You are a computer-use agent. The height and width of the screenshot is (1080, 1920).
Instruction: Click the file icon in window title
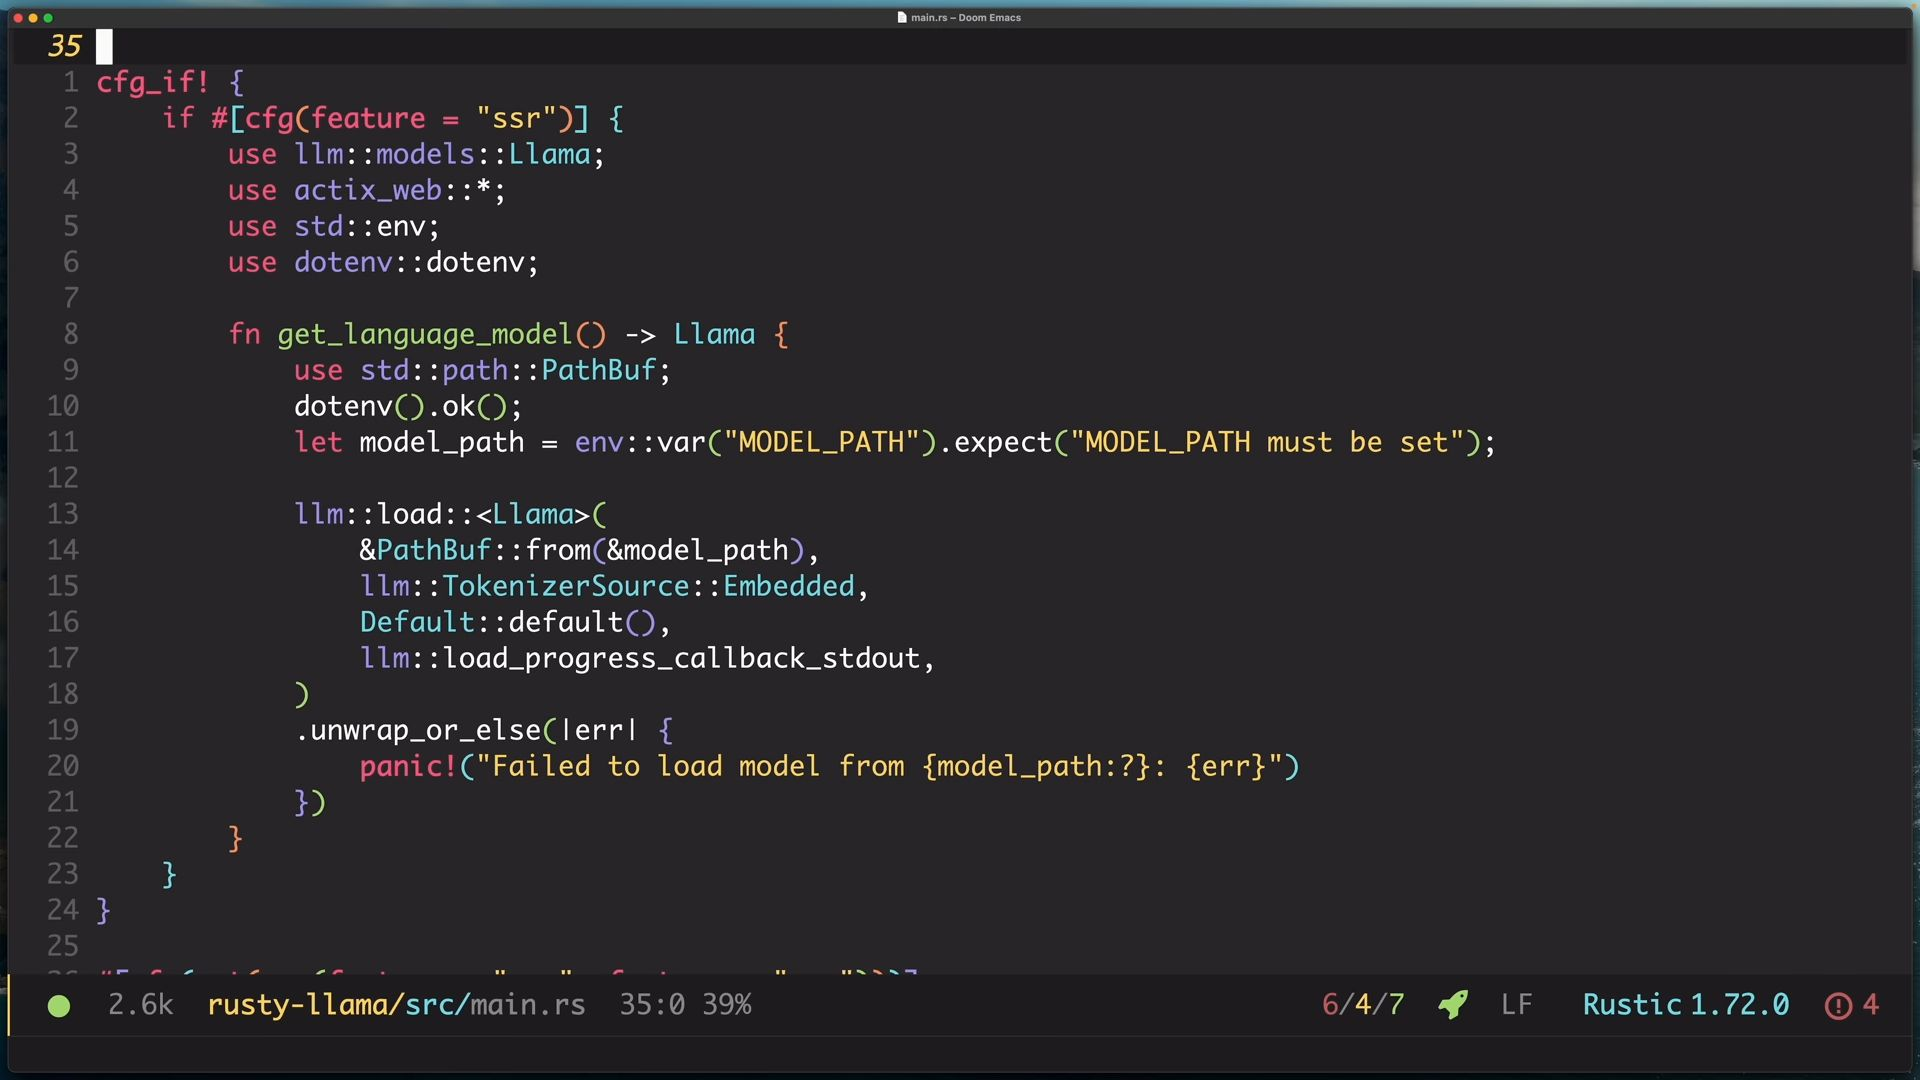902,17
